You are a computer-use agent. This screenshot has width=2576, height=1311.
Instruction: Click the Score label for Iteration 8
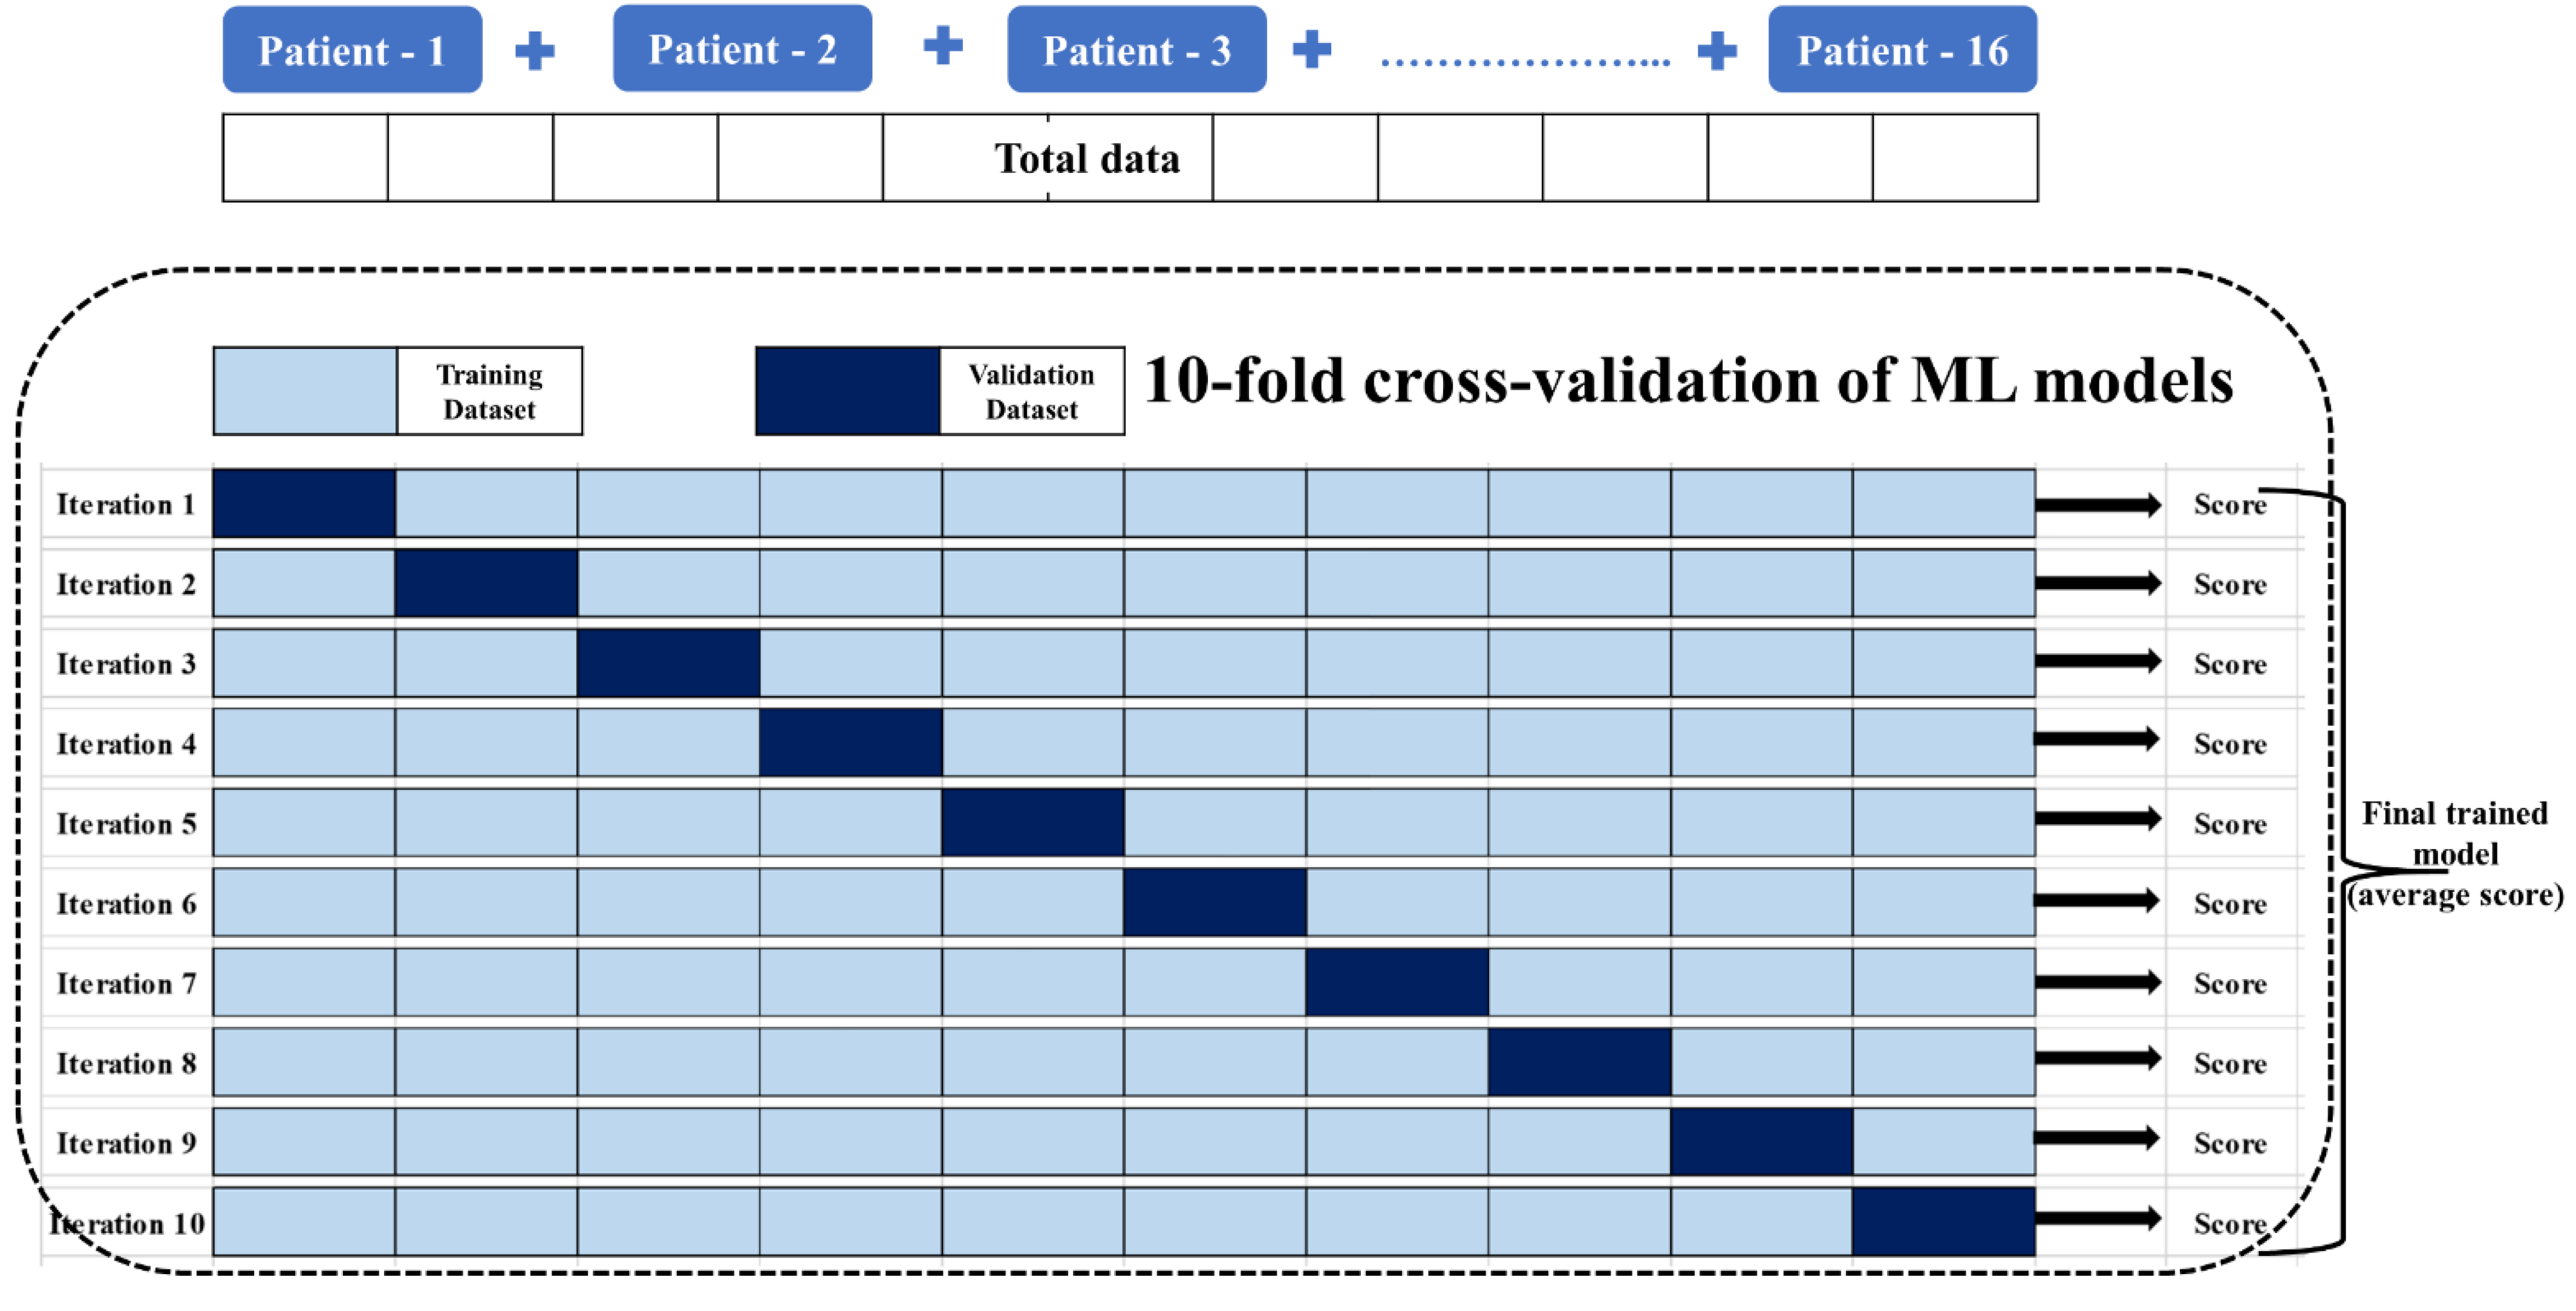2229,1064
